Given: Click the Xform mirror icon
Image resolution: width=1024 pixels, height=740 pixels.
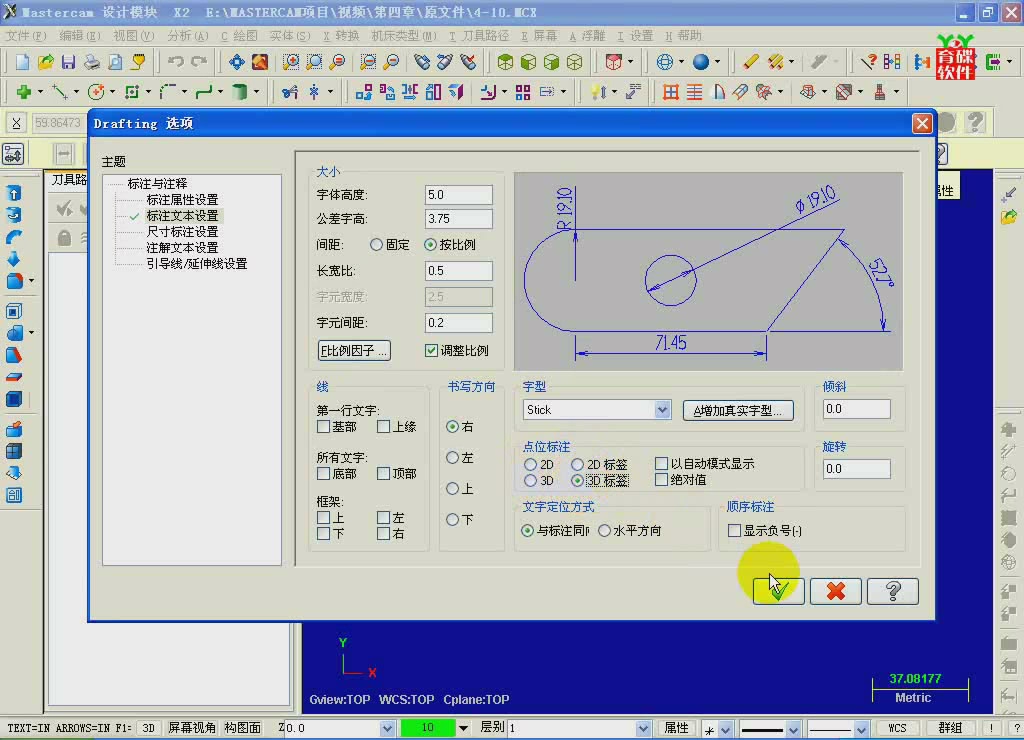Looking at the screenshot, I should (x=409, y=92).
